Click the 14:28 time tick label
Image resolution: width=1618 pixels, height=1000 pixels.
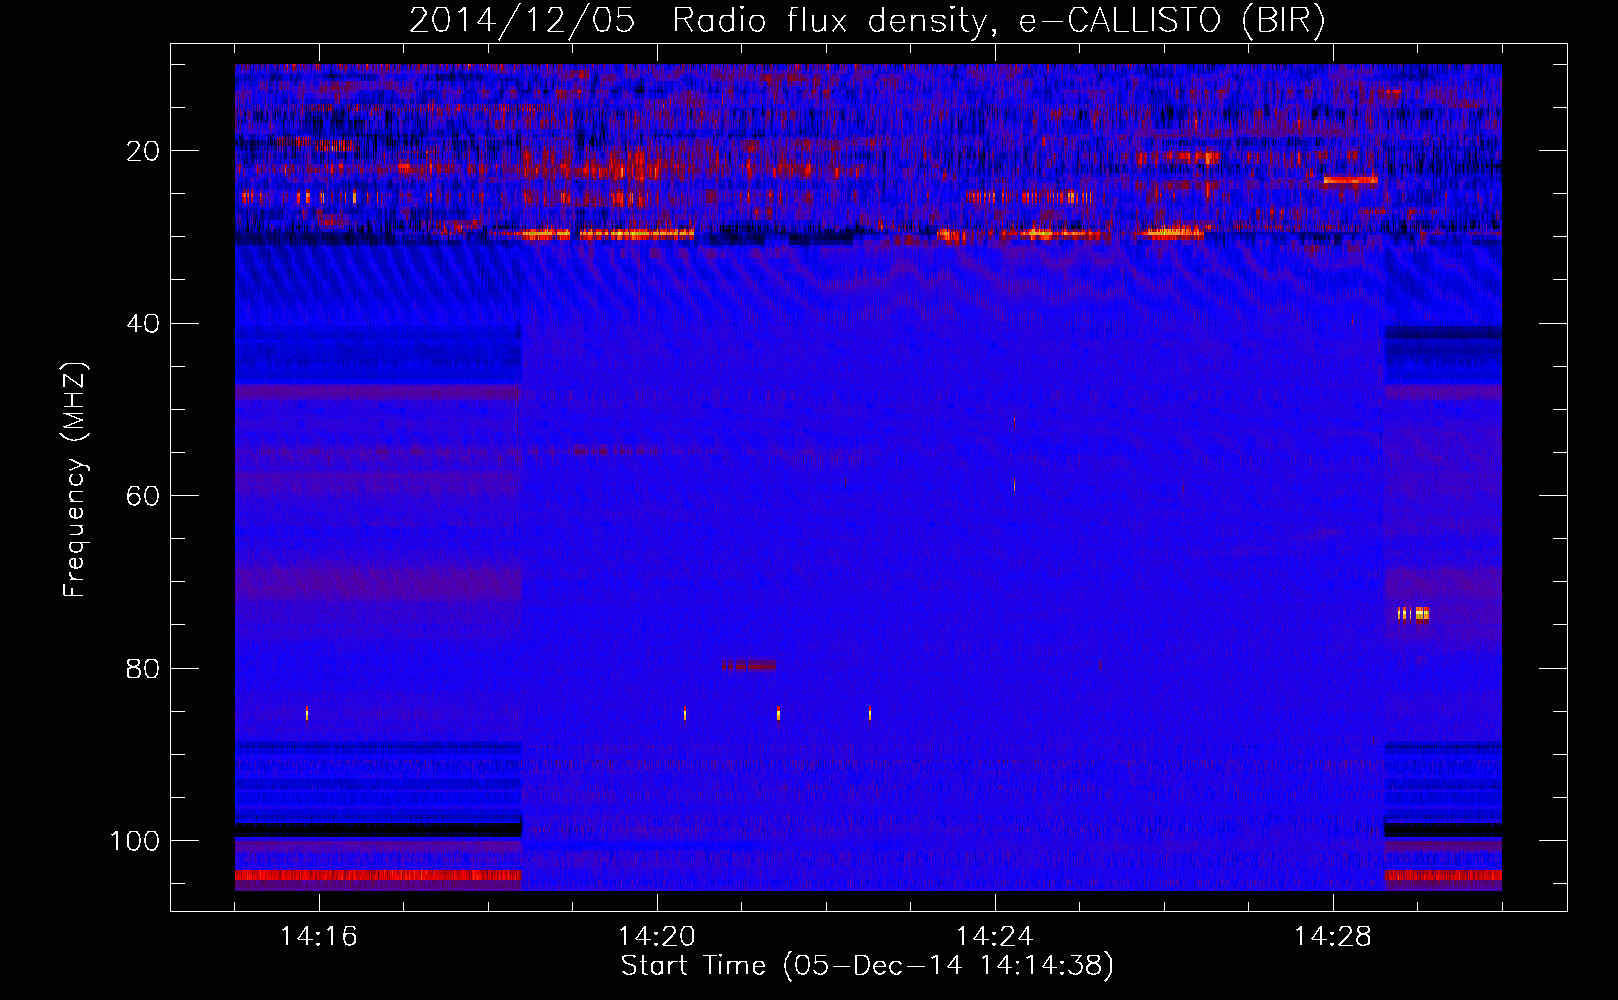[1333, 936]
